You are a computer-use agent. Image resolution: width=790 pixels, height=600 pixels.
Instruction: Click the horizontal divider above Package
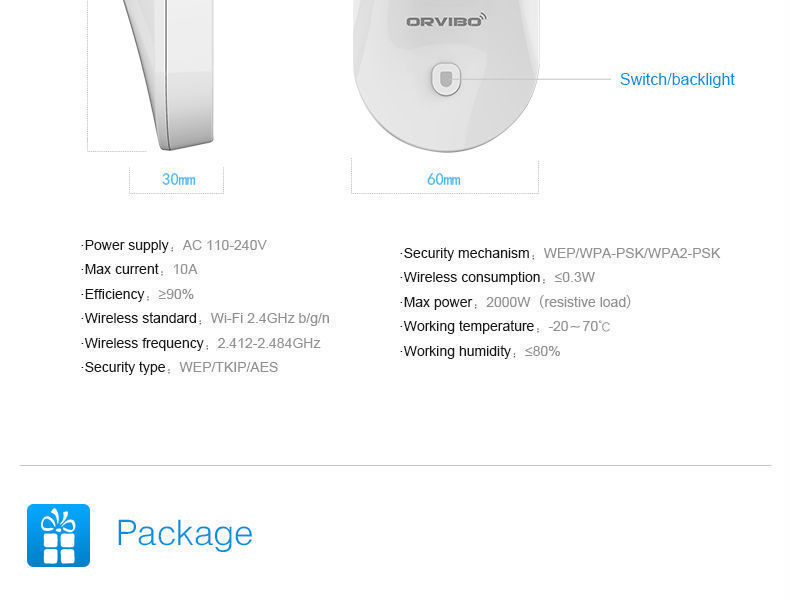[395, 465]
